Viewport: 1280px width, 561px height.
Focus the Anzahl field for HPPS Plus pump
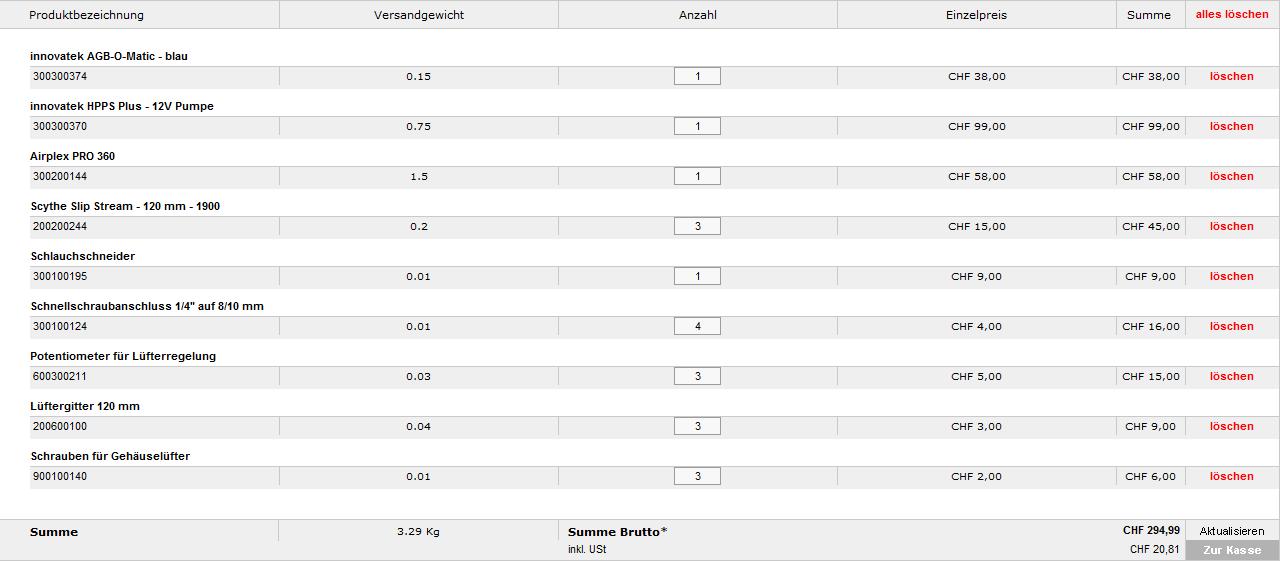[697, 126]
